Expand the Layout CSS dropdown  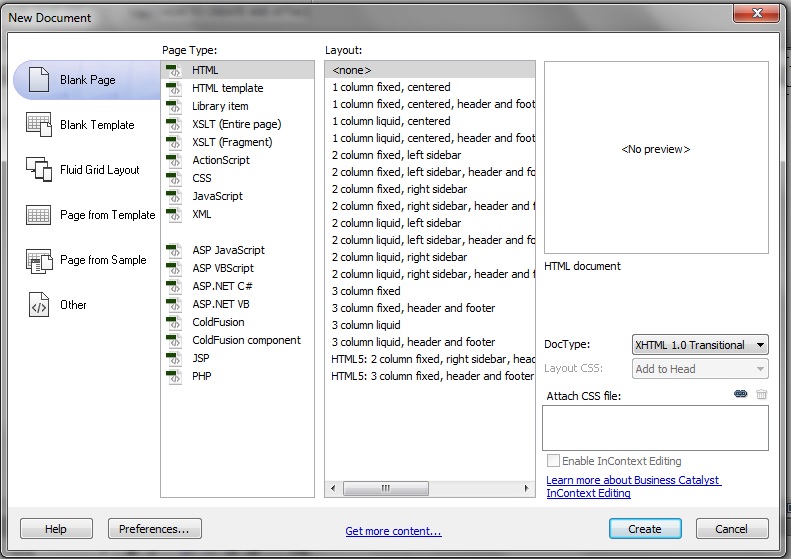coord(700,369)
